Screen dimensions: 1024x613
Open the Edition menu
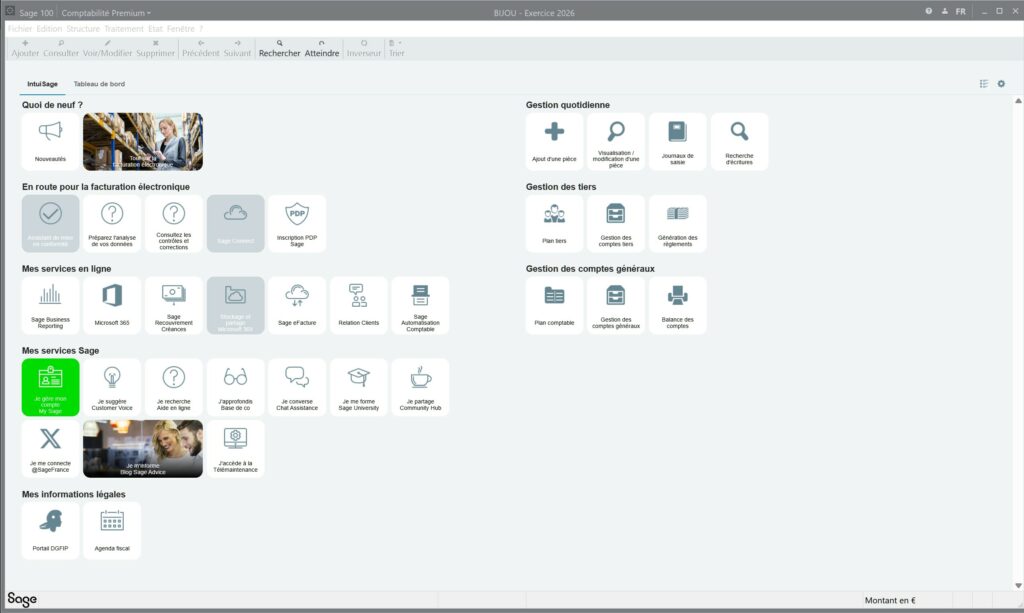click(x=49, y=29)
